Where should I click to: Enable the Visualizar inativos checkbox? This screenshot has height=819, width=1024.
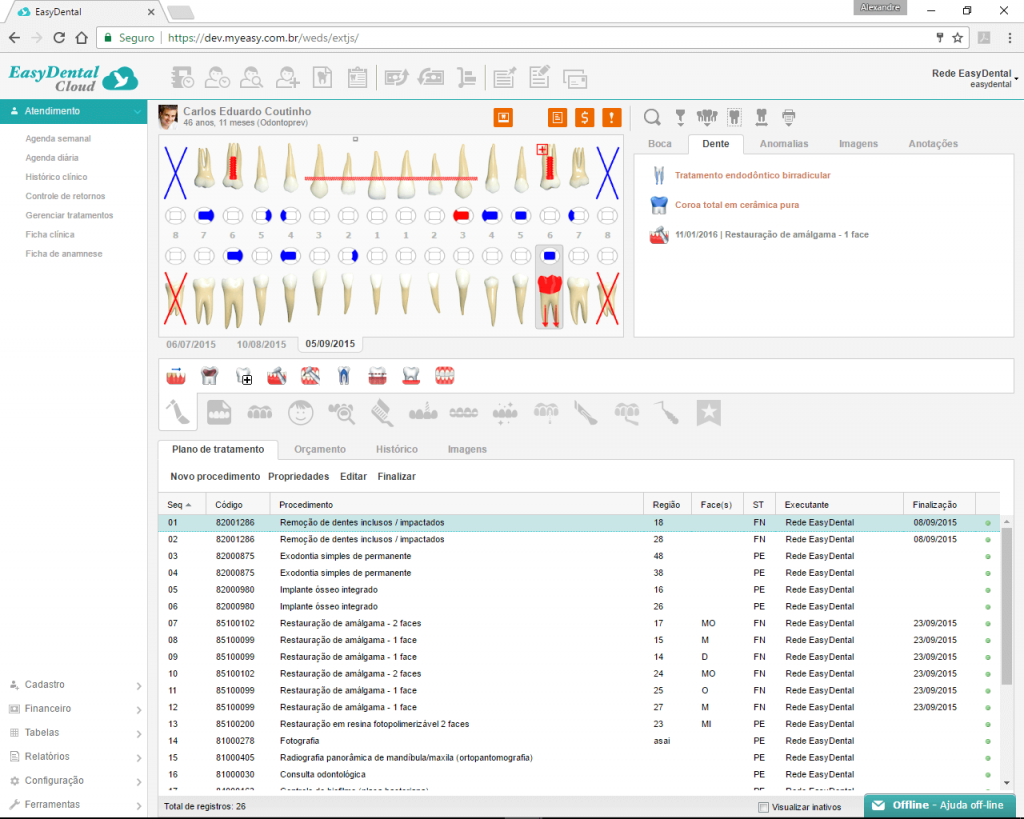pyautogui.click(x=764, y=807)
